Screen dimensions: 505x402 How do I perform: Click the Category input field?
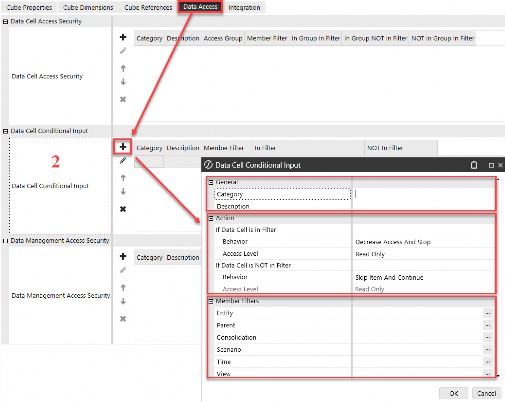tap(423, 194)
